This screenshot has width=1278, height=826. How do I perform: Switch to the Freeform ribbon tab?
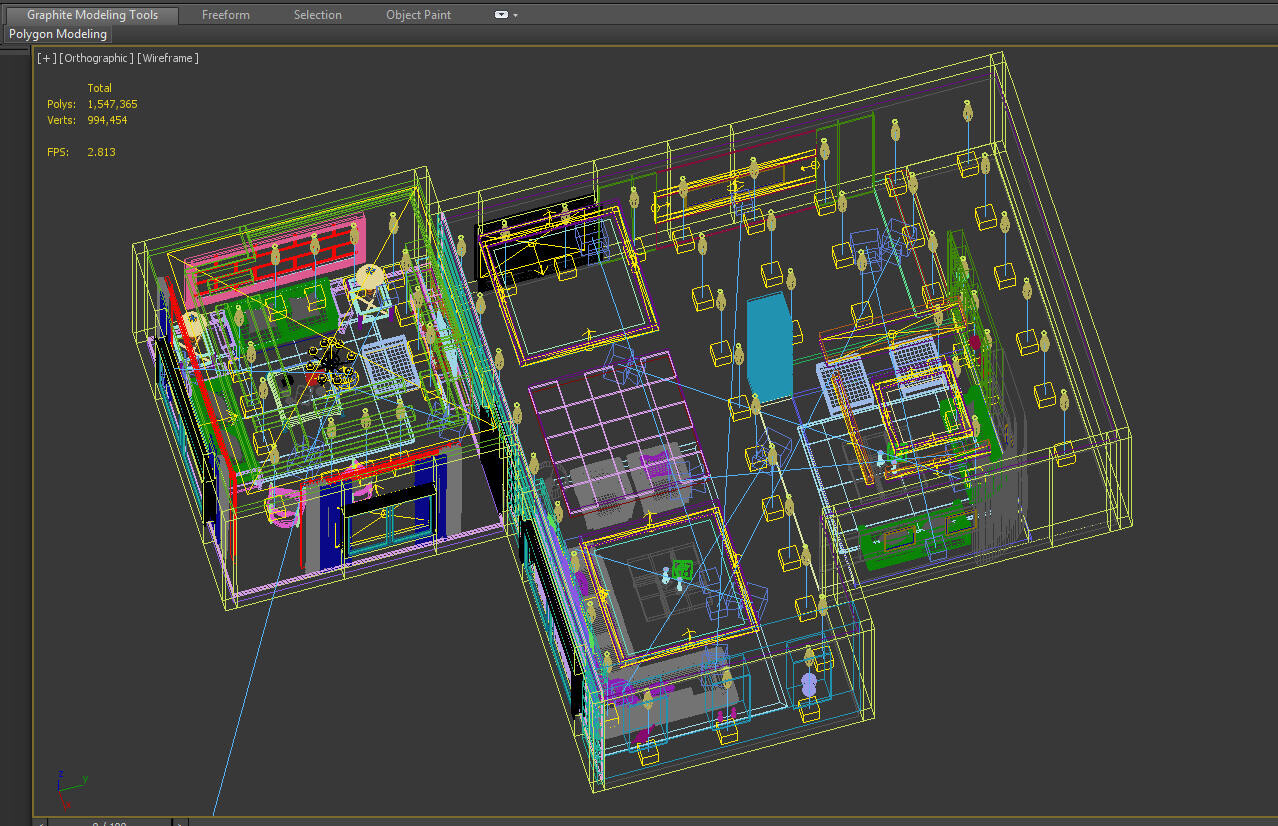[225, 15]
